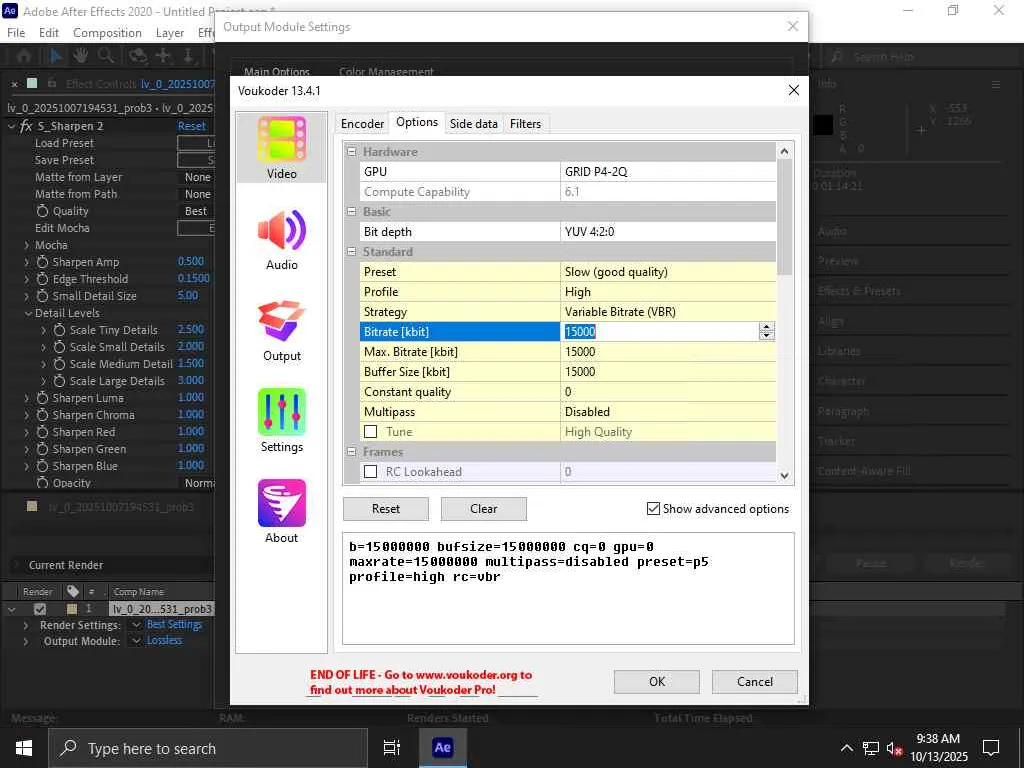Click the network tray icon

pos(871,748)
